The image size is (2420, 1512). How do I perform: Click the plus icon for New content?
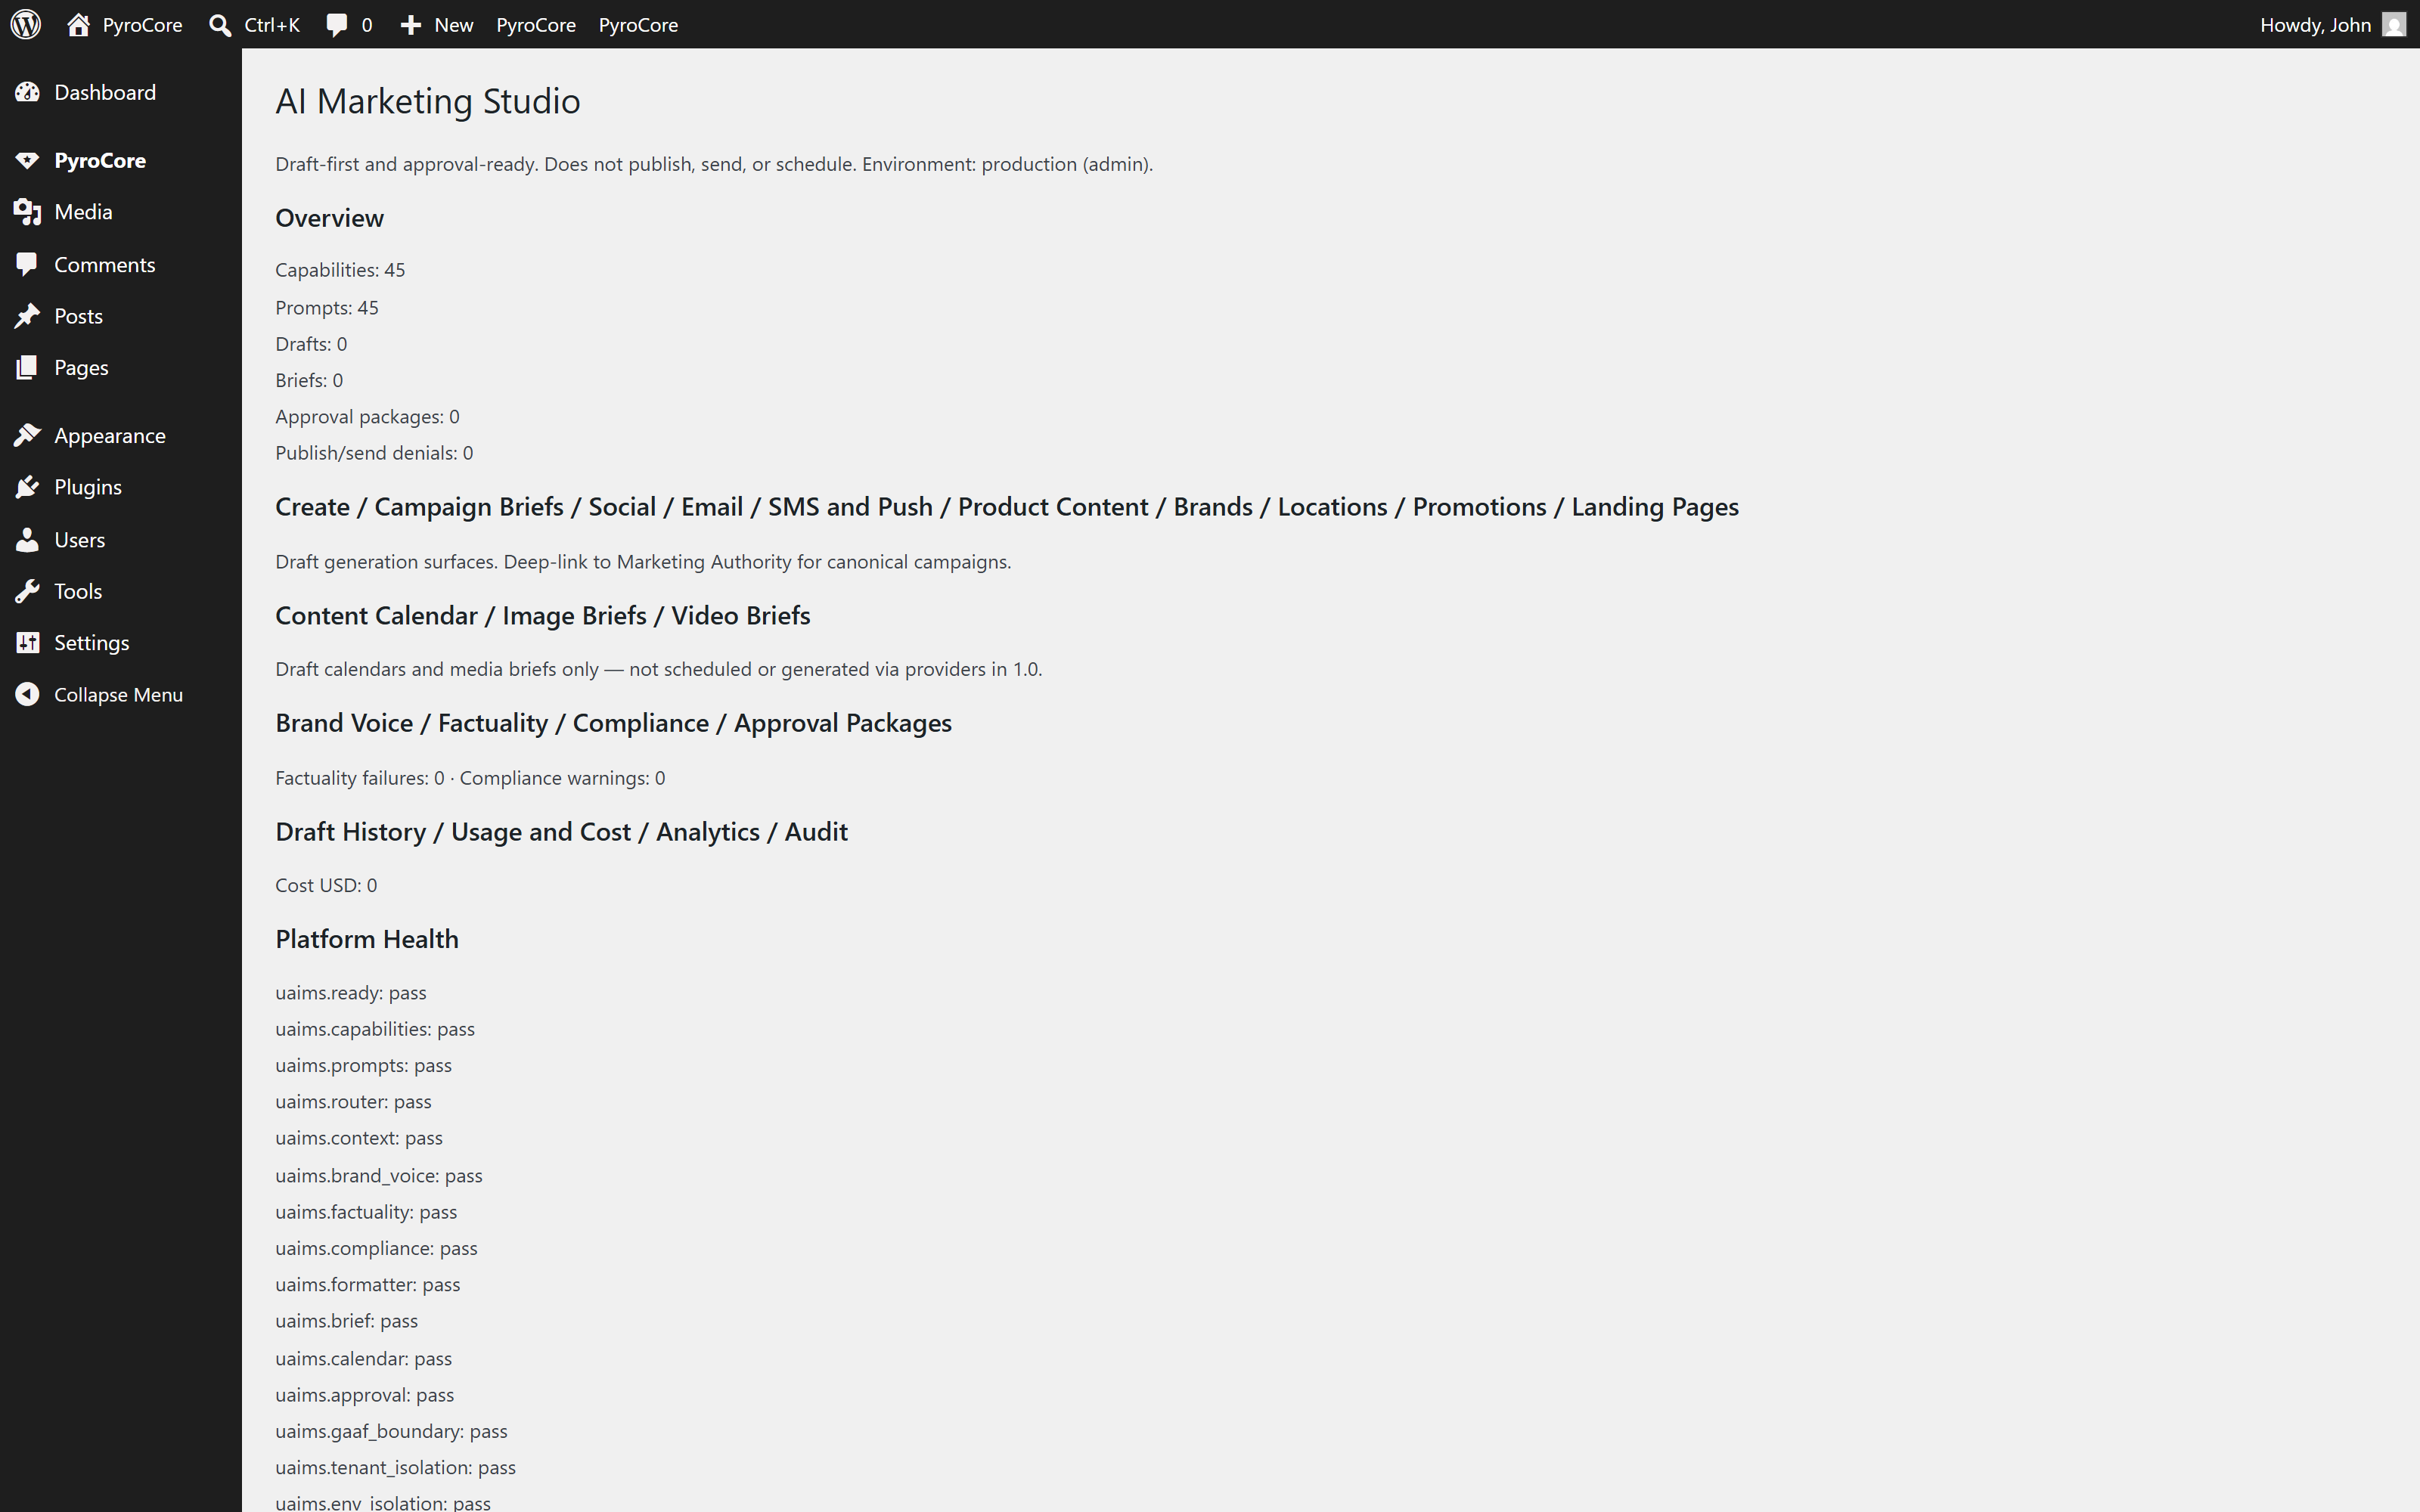pos(410,25)
